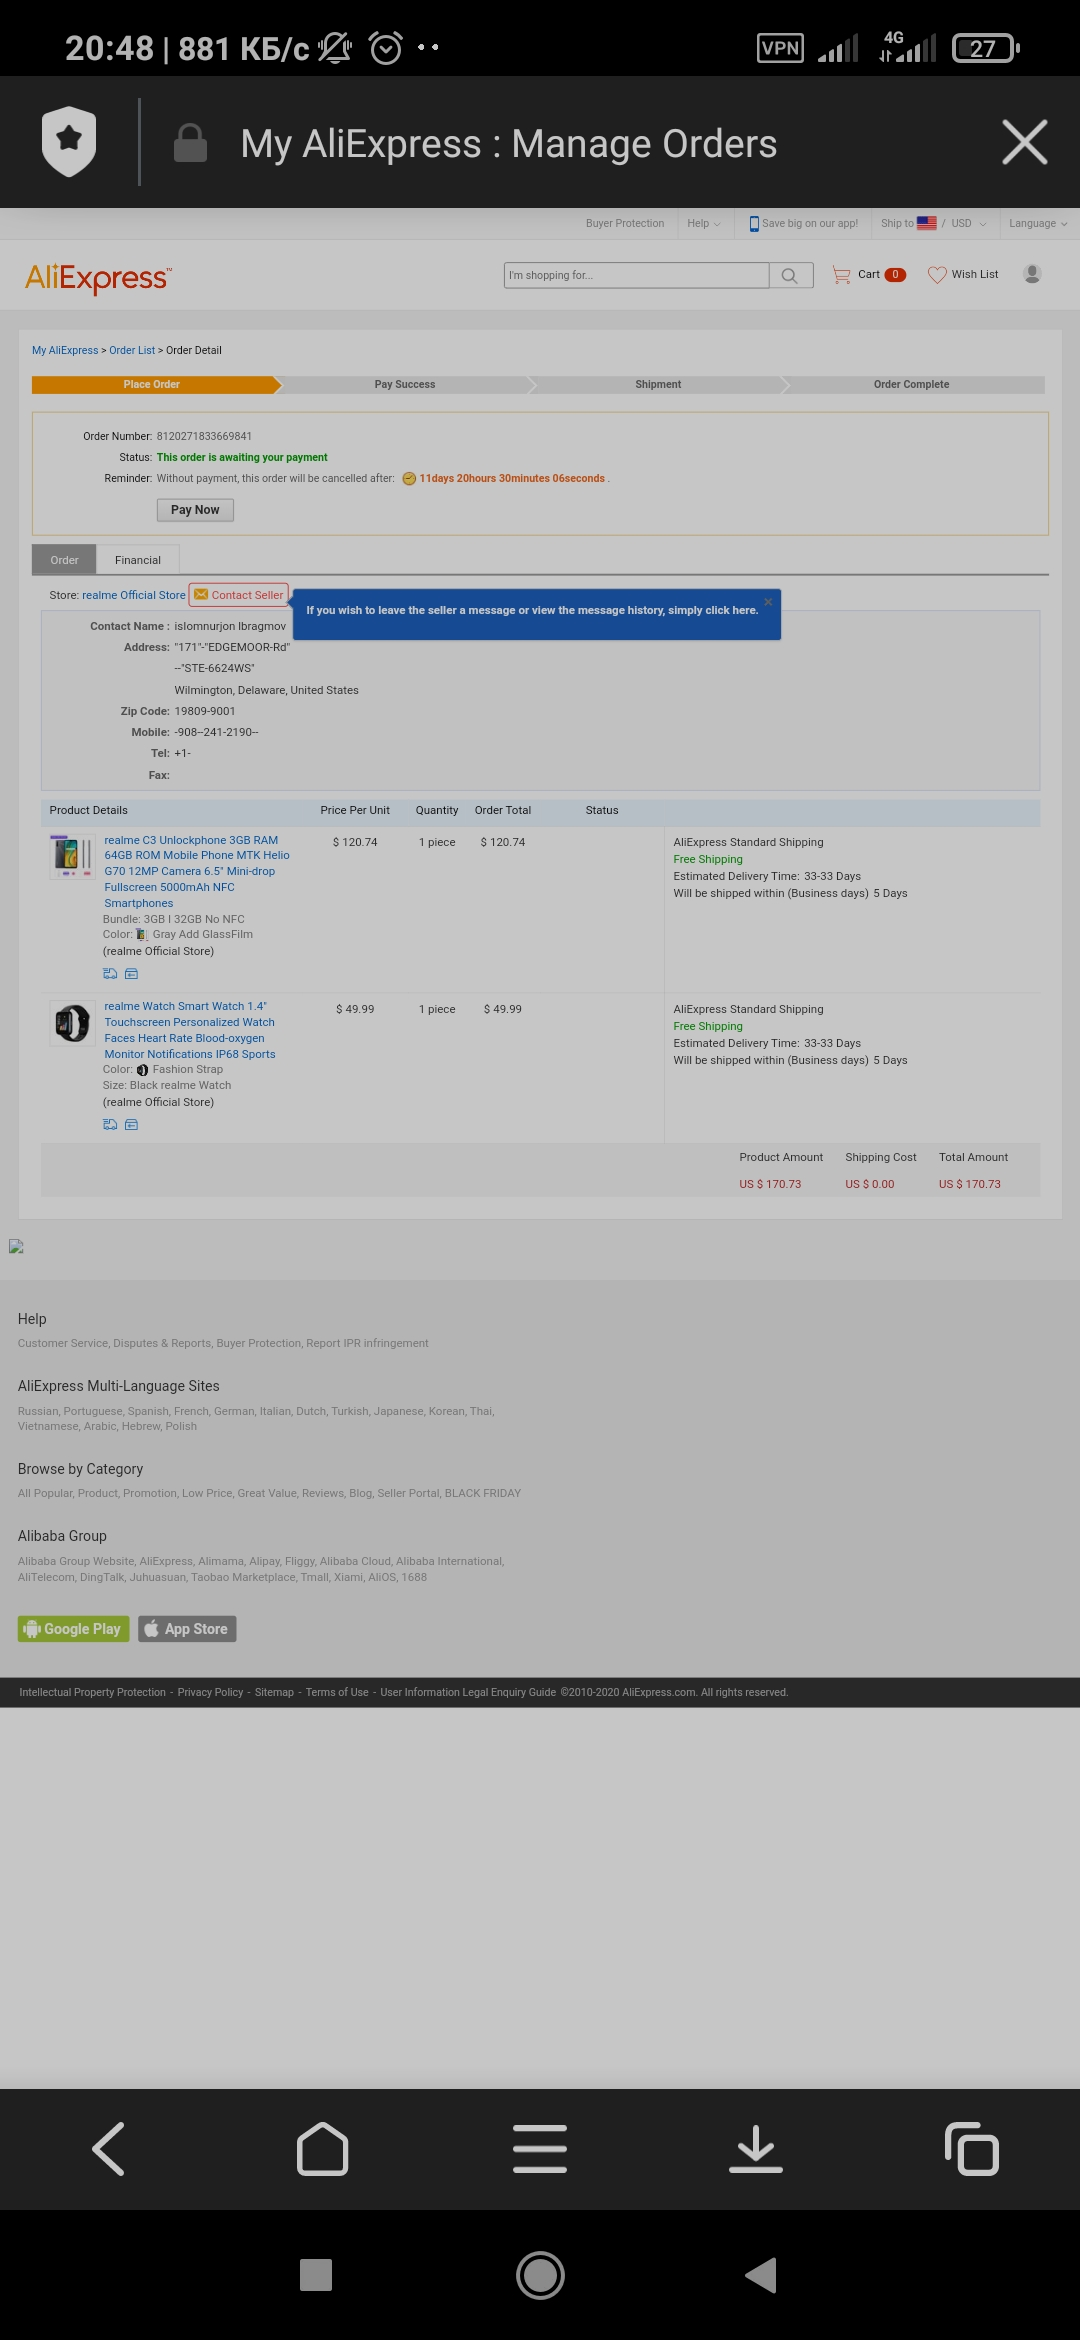Click the first icon under realme Watch item
Image resolution: width=1080 pixels, height=2340 pixels.
pos(110,1125)
